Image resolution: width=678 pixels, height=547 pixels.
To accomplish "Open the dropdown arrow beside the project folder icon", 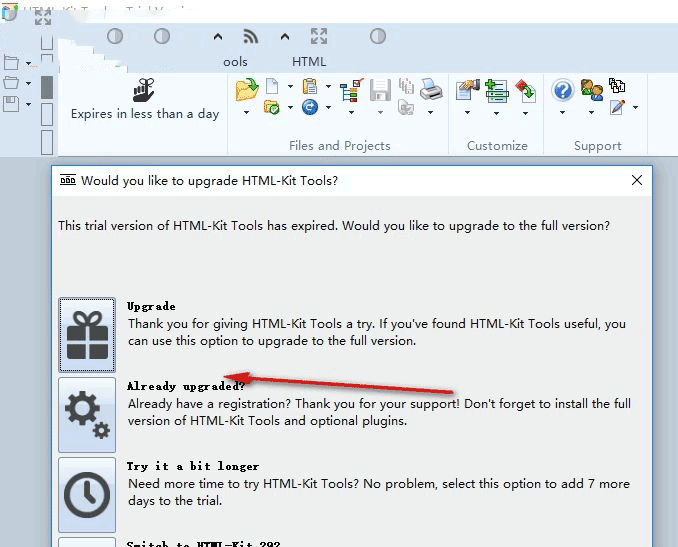I will click(290, 107).
